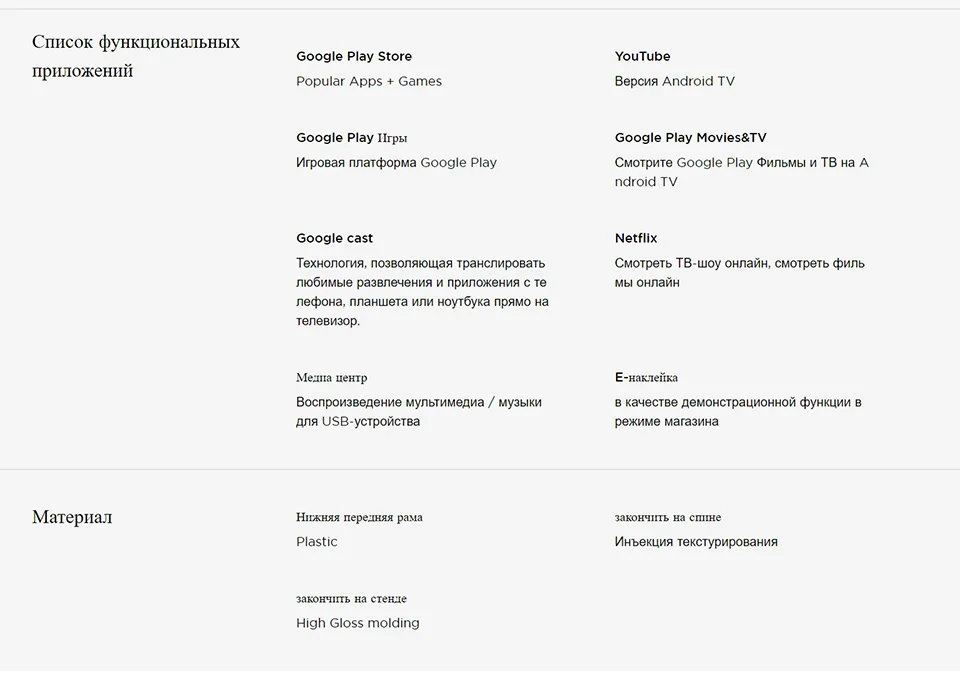The height and width of the screenshot is (678, 960).
Task: Click the Google cast description paragraph
Action: [x=422, y=292]
